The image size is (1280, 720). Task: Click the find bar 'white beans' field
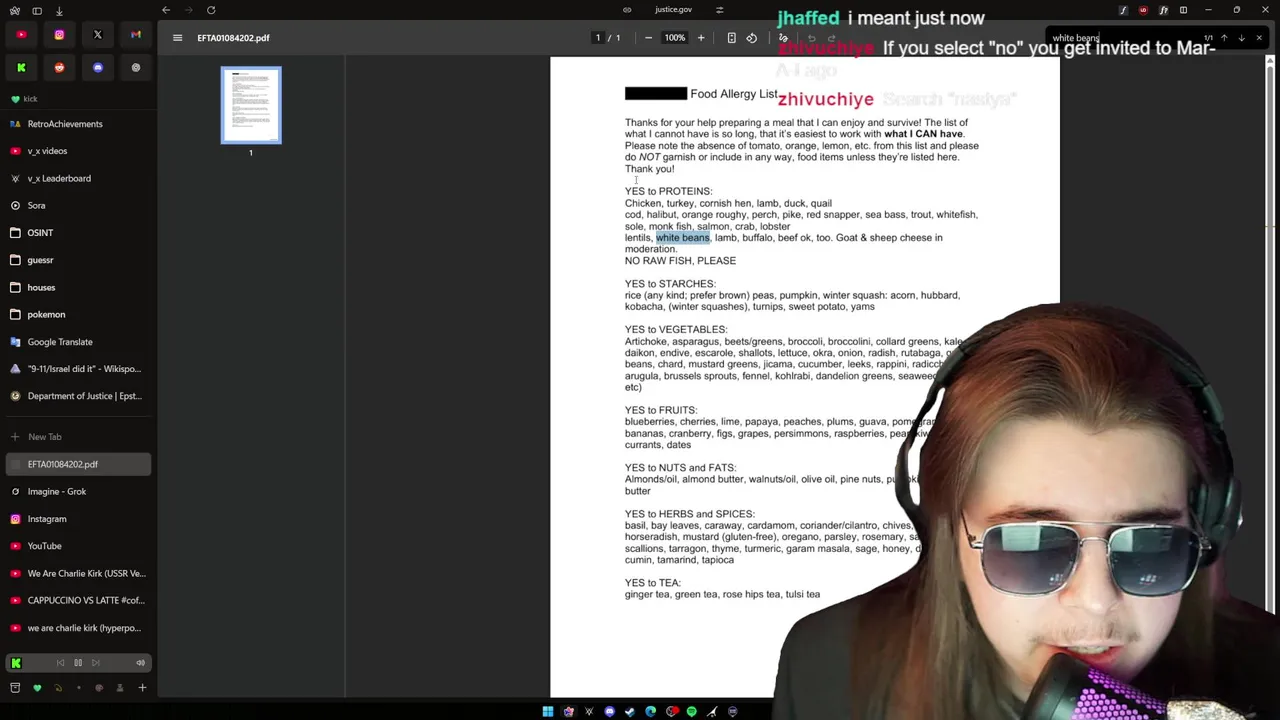click(1120, 38)
